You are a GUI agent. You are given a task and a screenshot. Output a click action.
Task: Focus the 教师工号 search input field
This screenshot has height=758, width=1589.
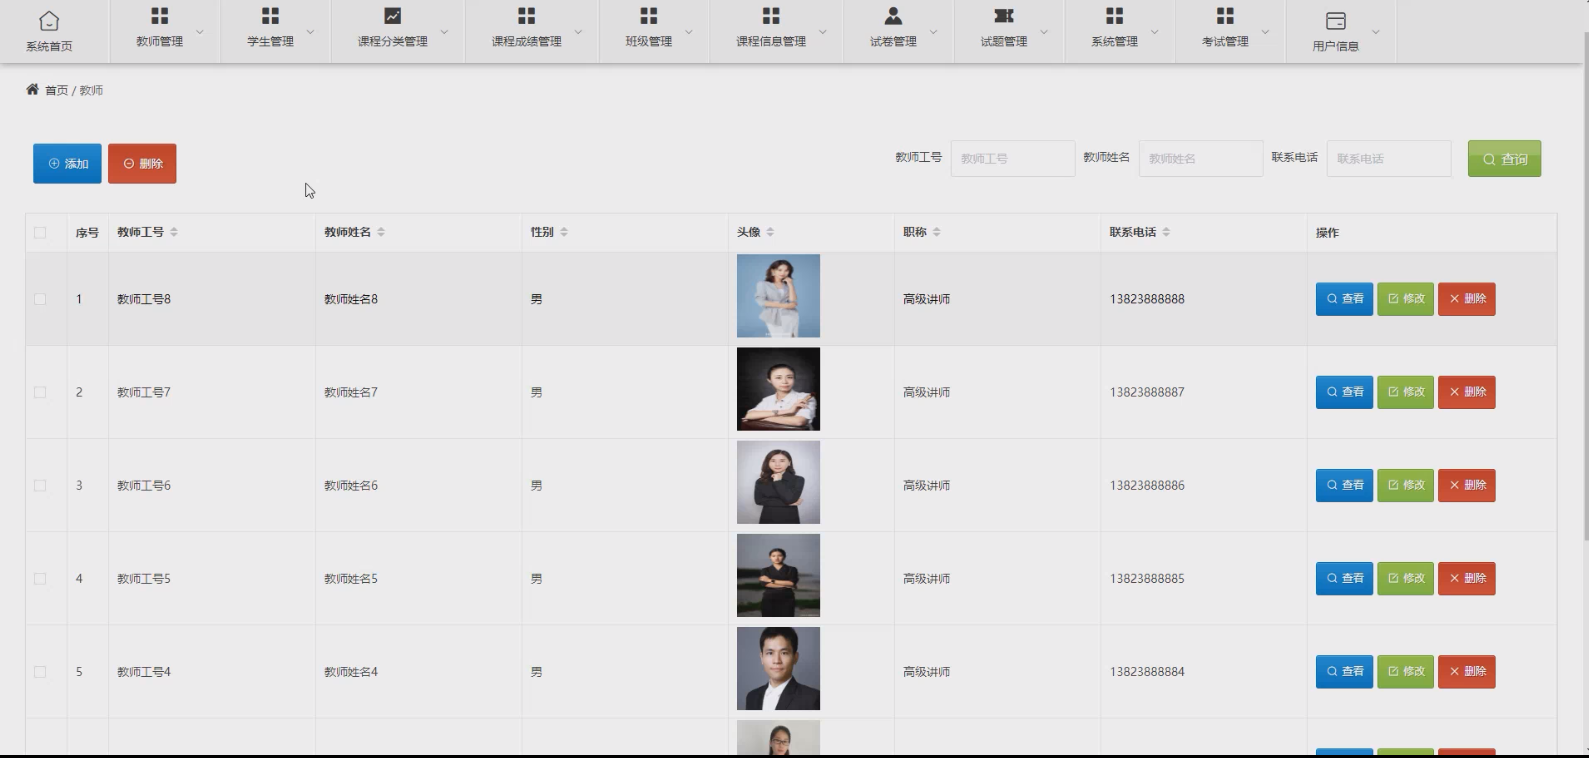click(x=1013, y=159)
